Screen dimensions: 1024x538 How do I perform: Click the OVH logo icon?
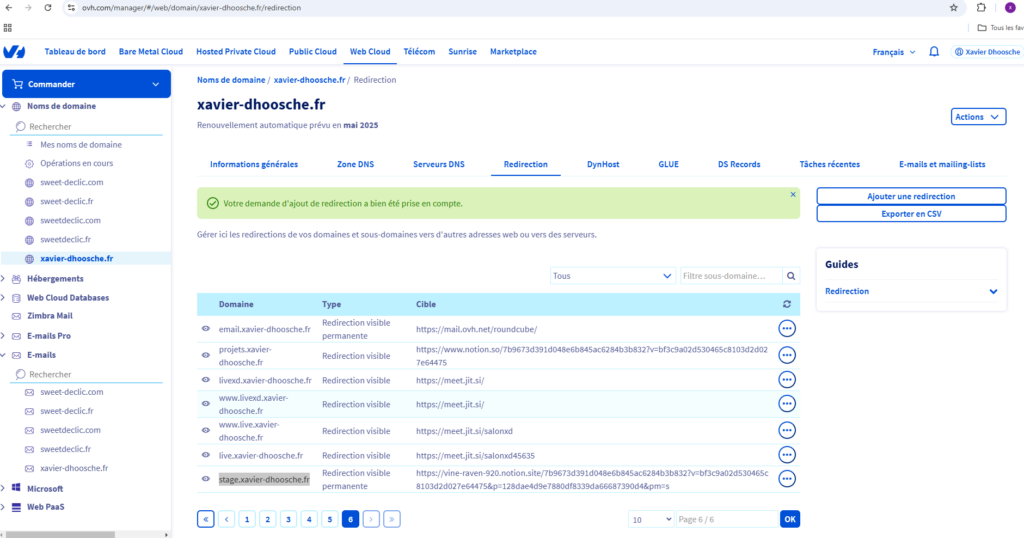click(x=14, y=52)
